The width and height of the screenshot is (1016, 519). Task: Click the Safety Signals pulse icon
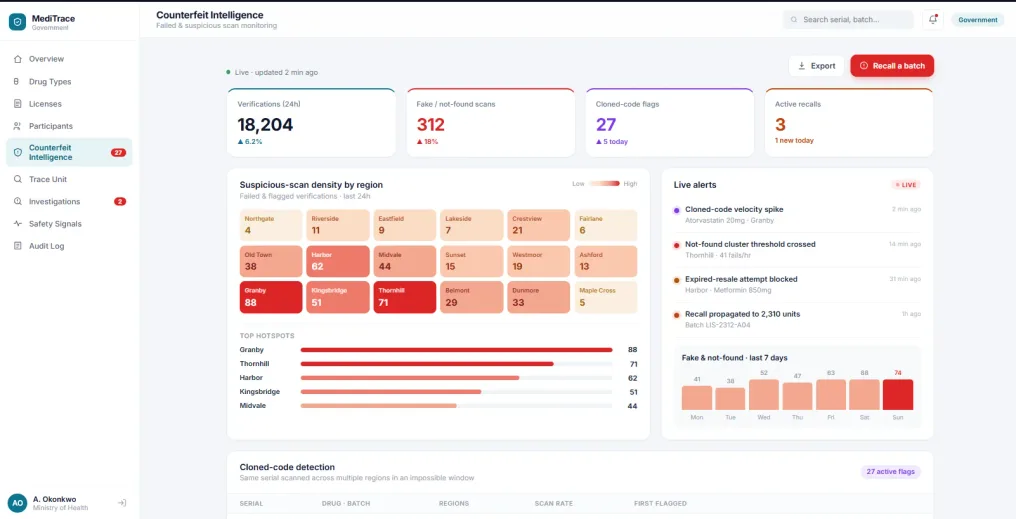(17, 224)
